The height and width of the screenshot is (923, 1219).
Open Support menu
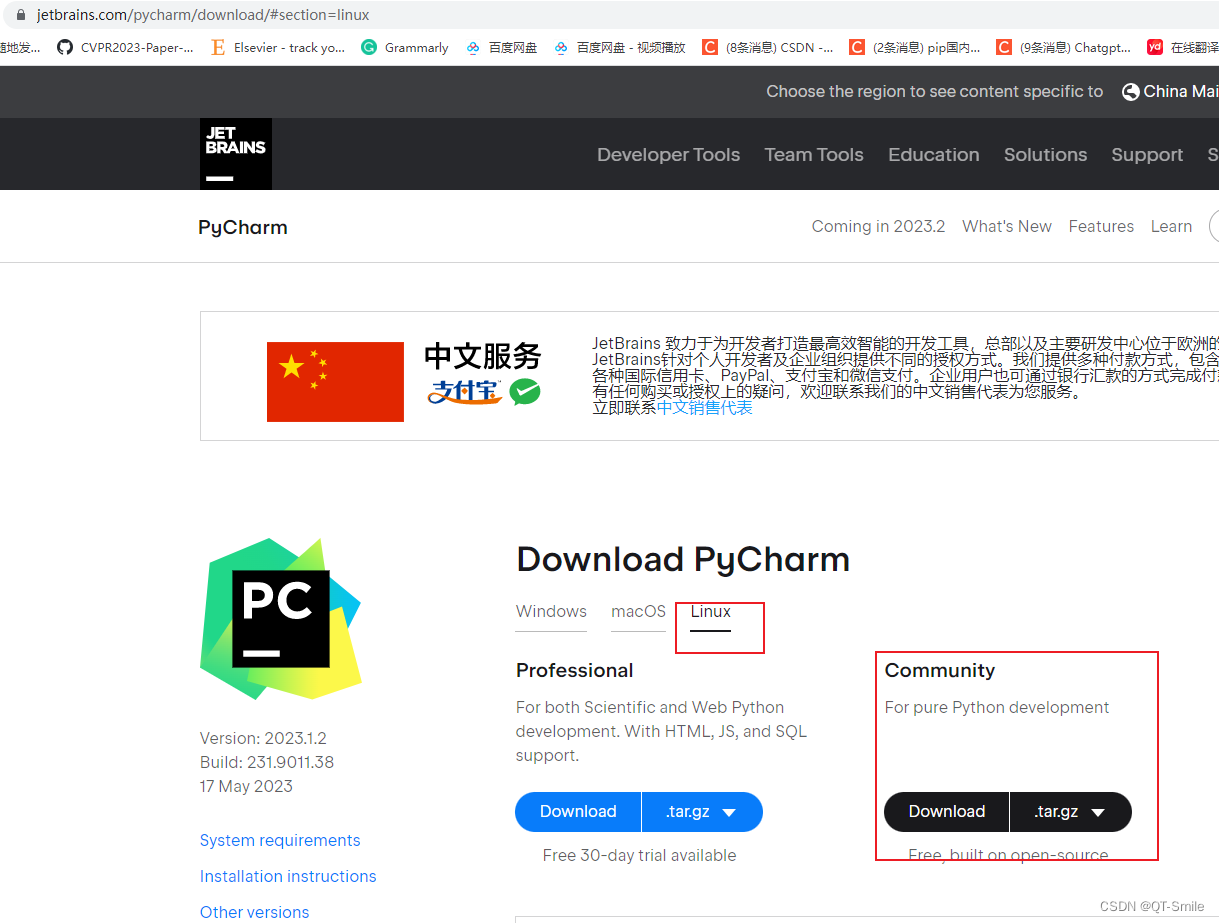pos(1147,155)
